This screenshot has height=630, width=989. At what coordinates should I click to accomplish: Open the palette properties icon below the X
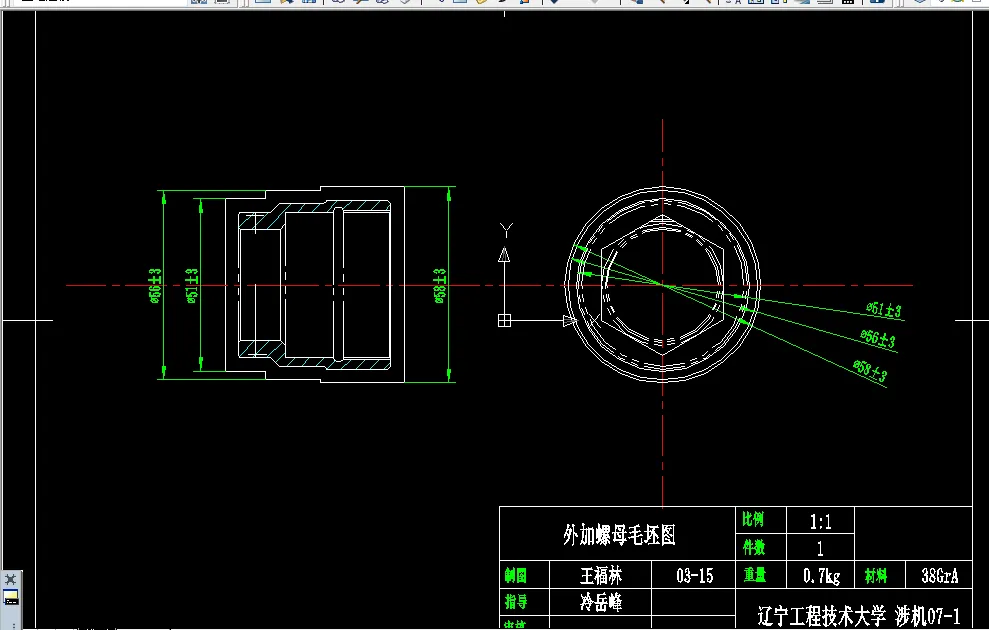pyautogui.click(x=11, y=597)
